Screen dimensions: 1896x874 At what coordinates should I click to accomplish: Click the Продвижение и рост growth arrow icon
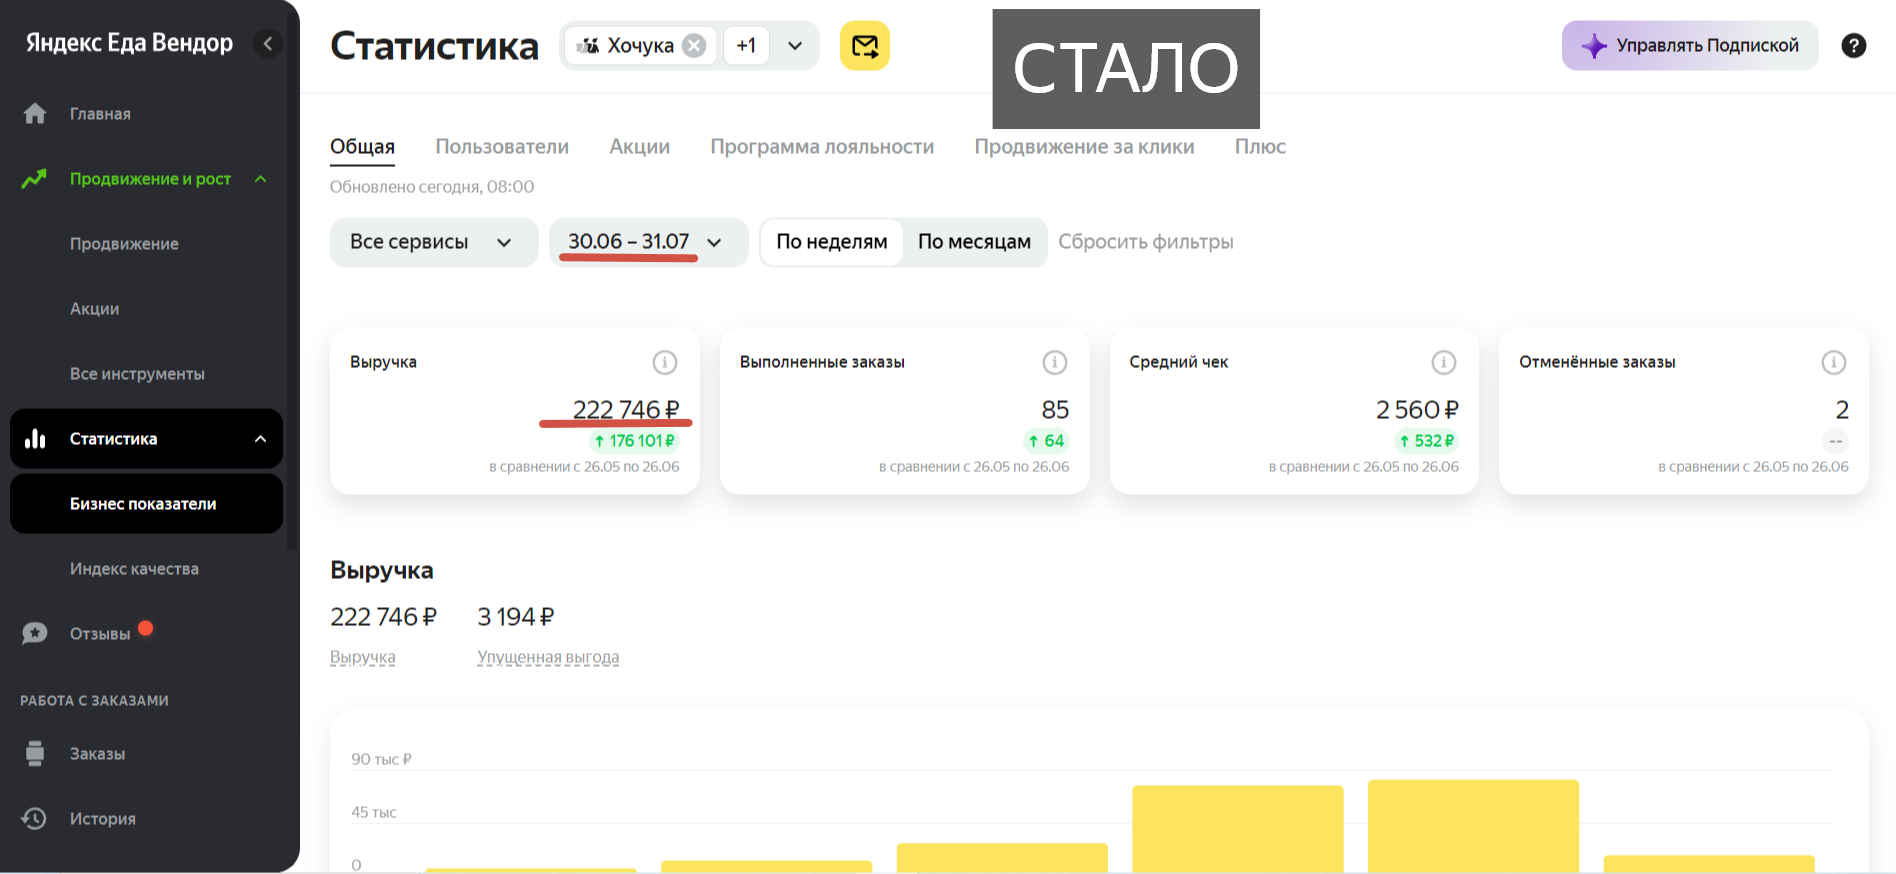pyautogui.click(x=35, y=179)
